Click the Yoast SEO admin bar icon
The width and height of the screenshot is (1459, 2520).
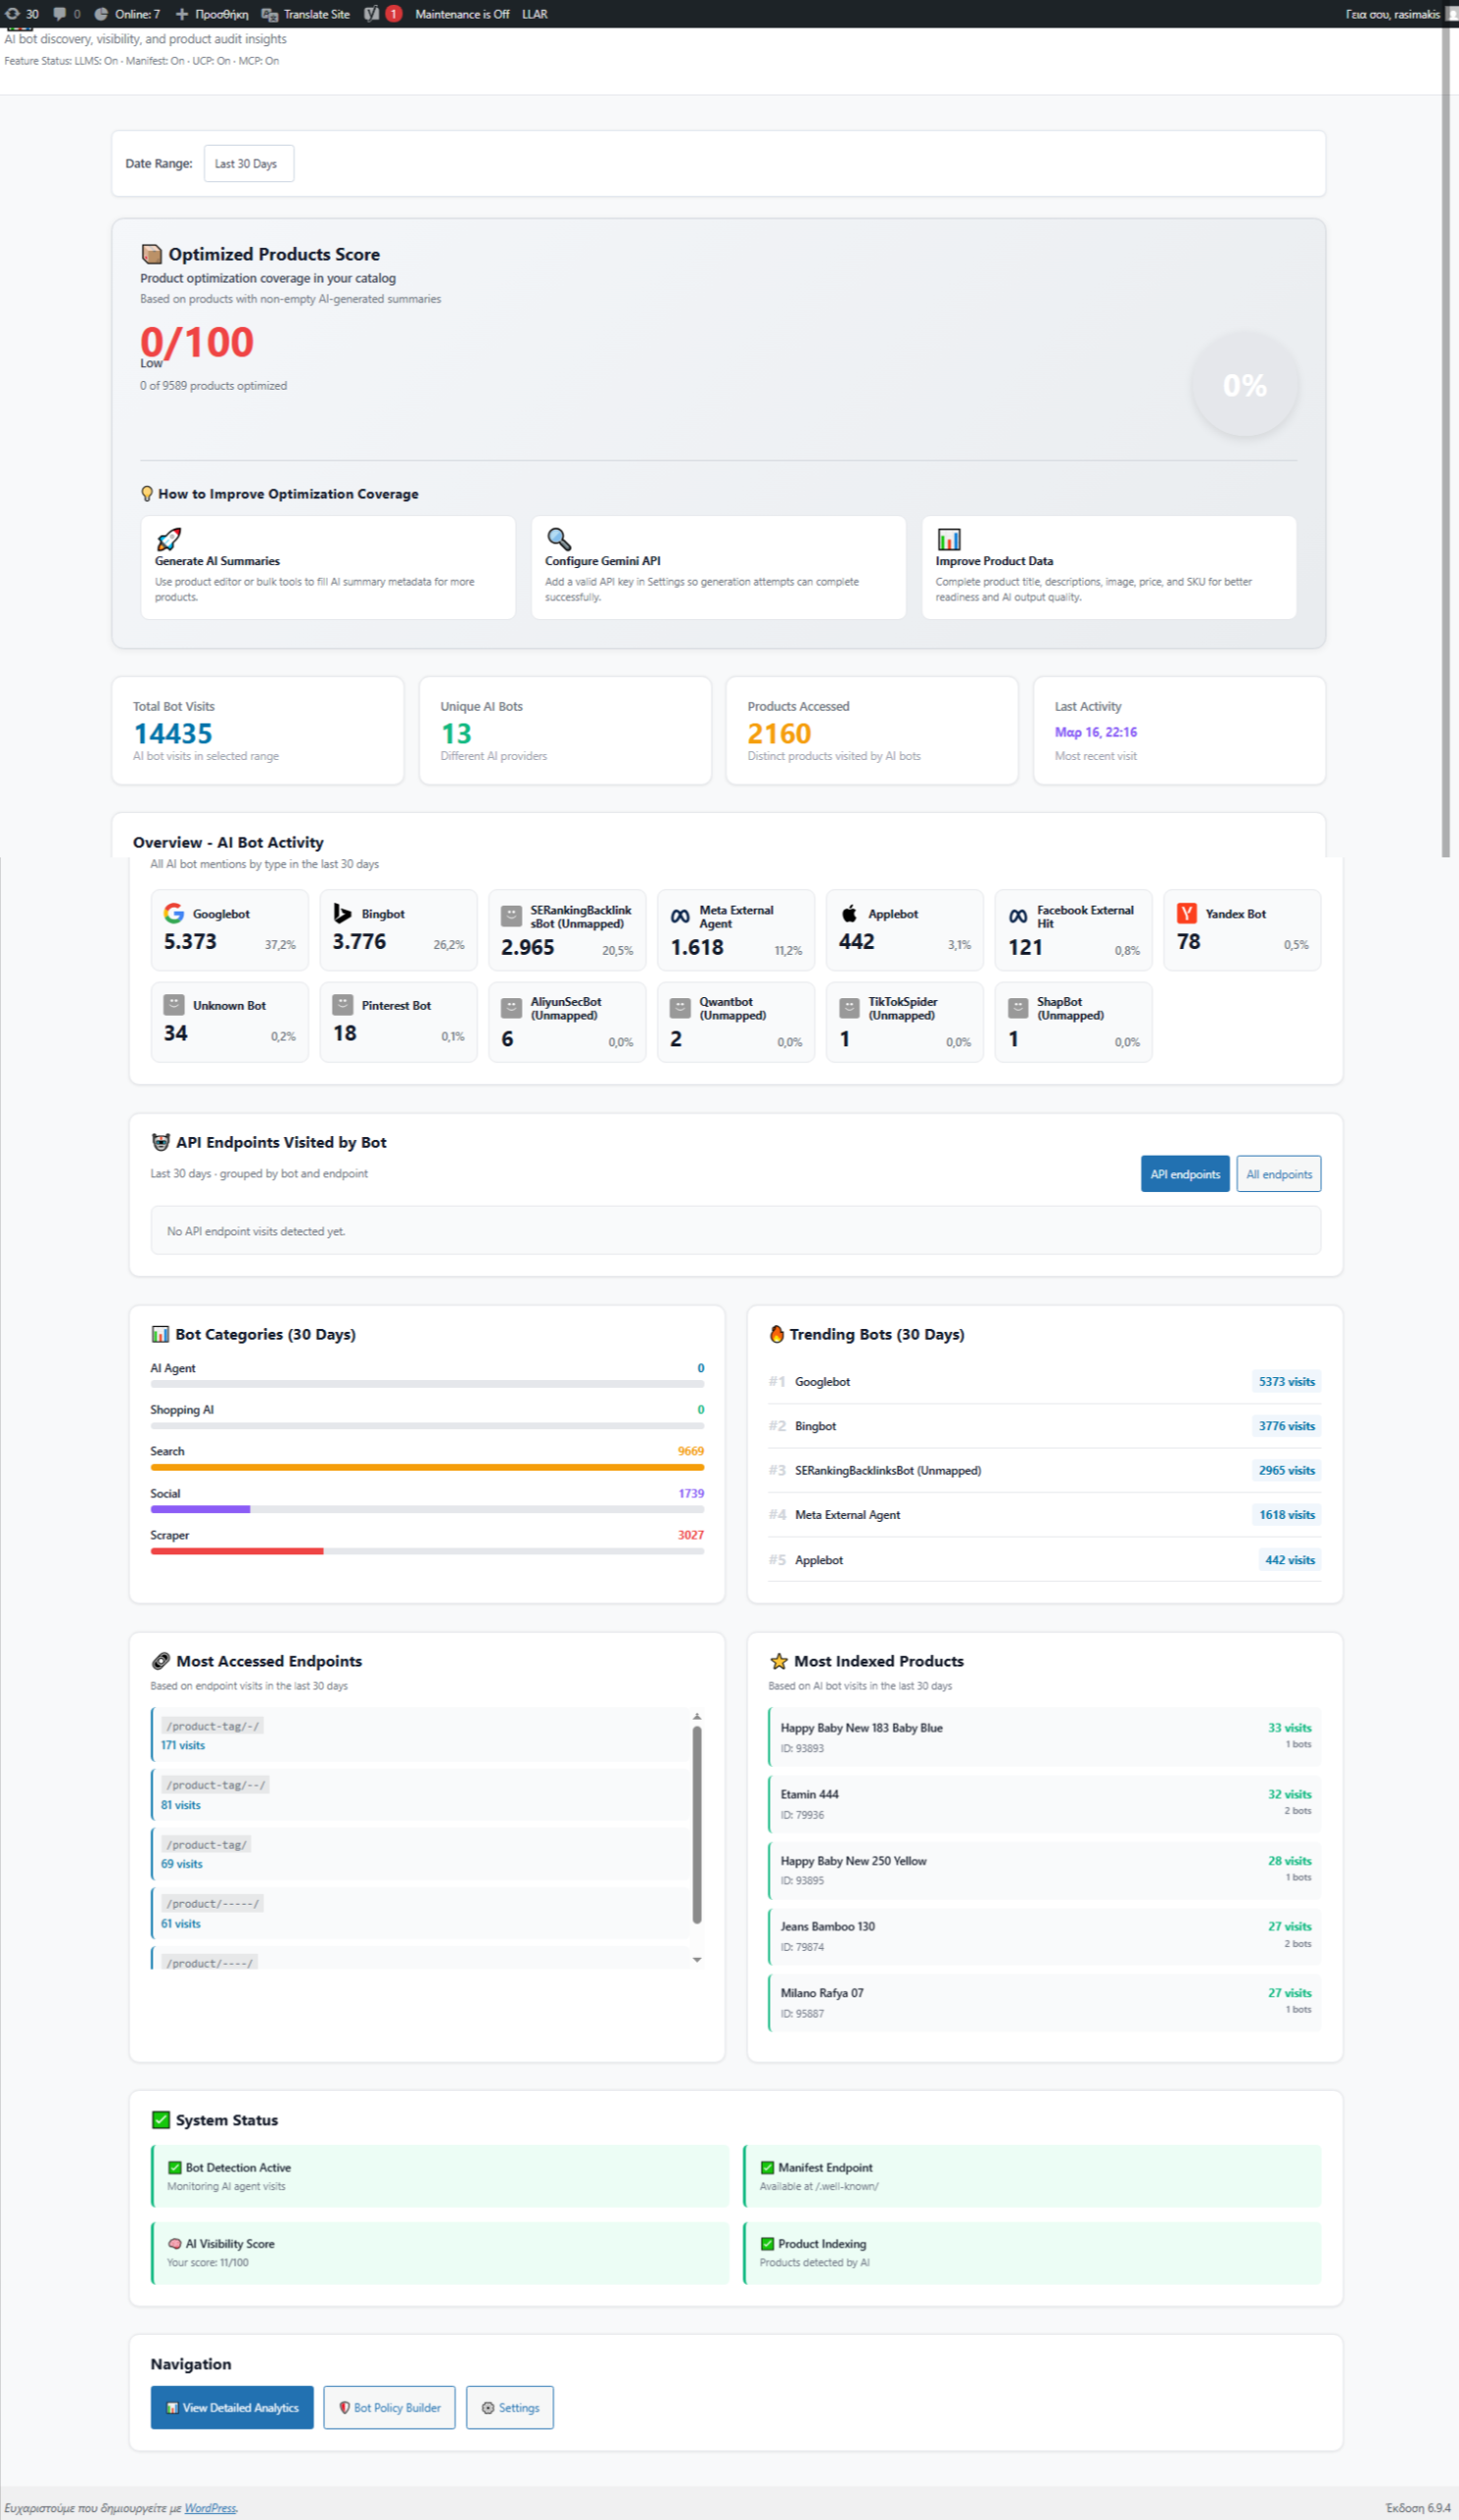click(371, 14)
